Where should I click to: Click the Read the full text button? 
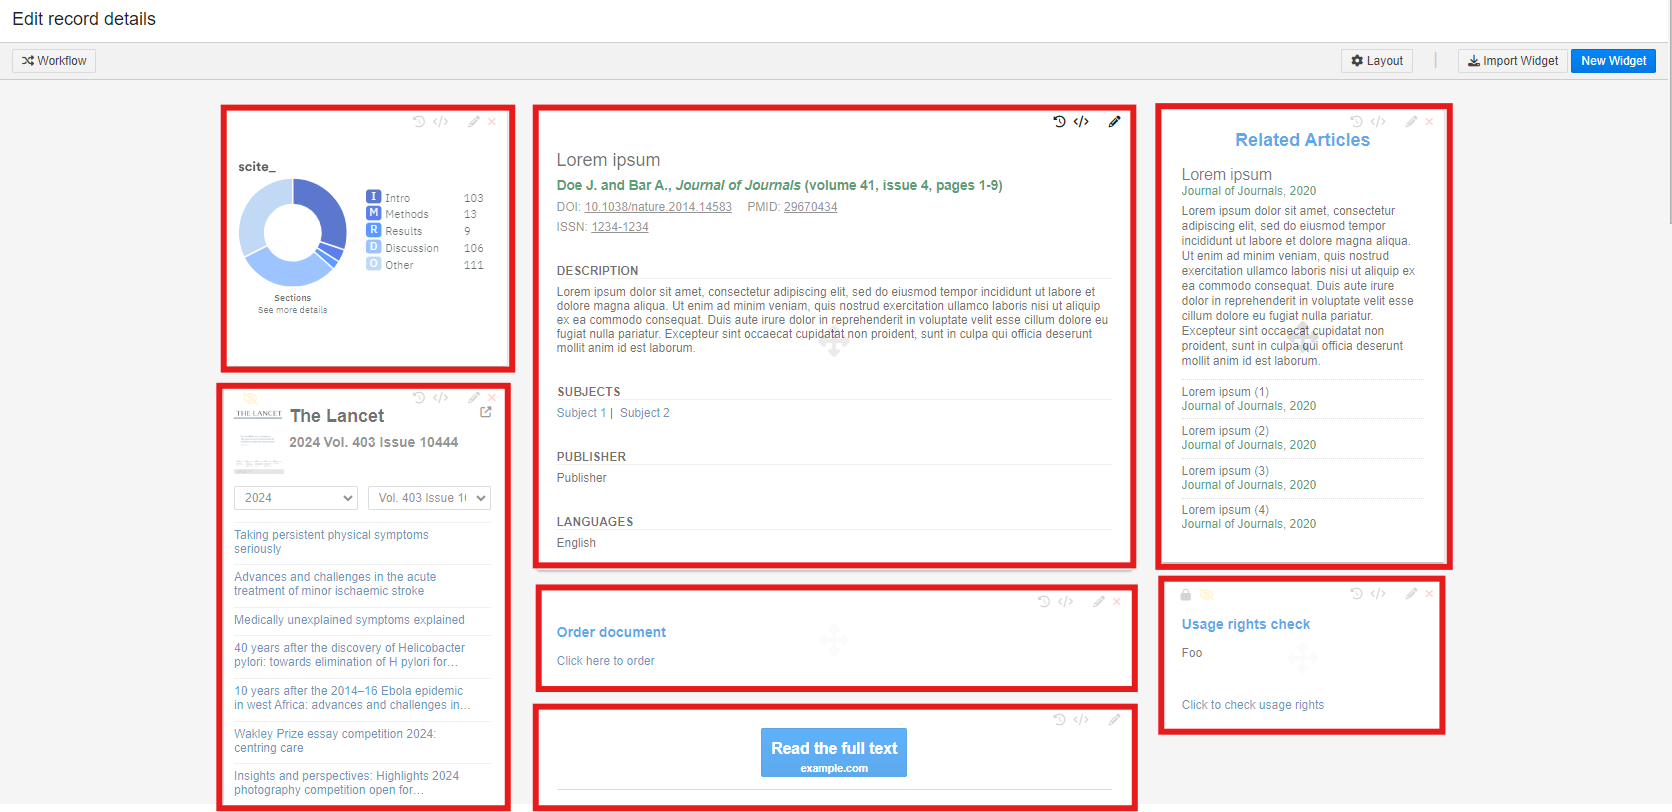click(x=833, y=753)
